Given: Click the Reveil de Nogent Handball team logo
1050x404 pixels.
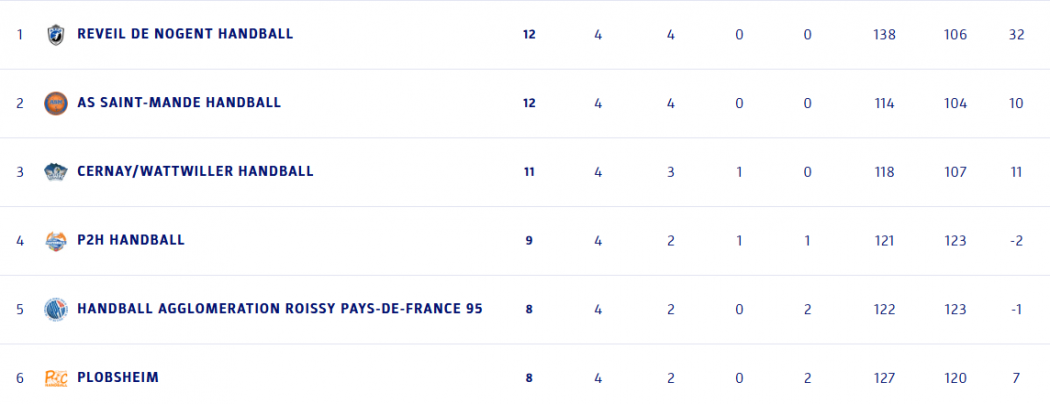Looking at the screenshot, I should [55, 34].
